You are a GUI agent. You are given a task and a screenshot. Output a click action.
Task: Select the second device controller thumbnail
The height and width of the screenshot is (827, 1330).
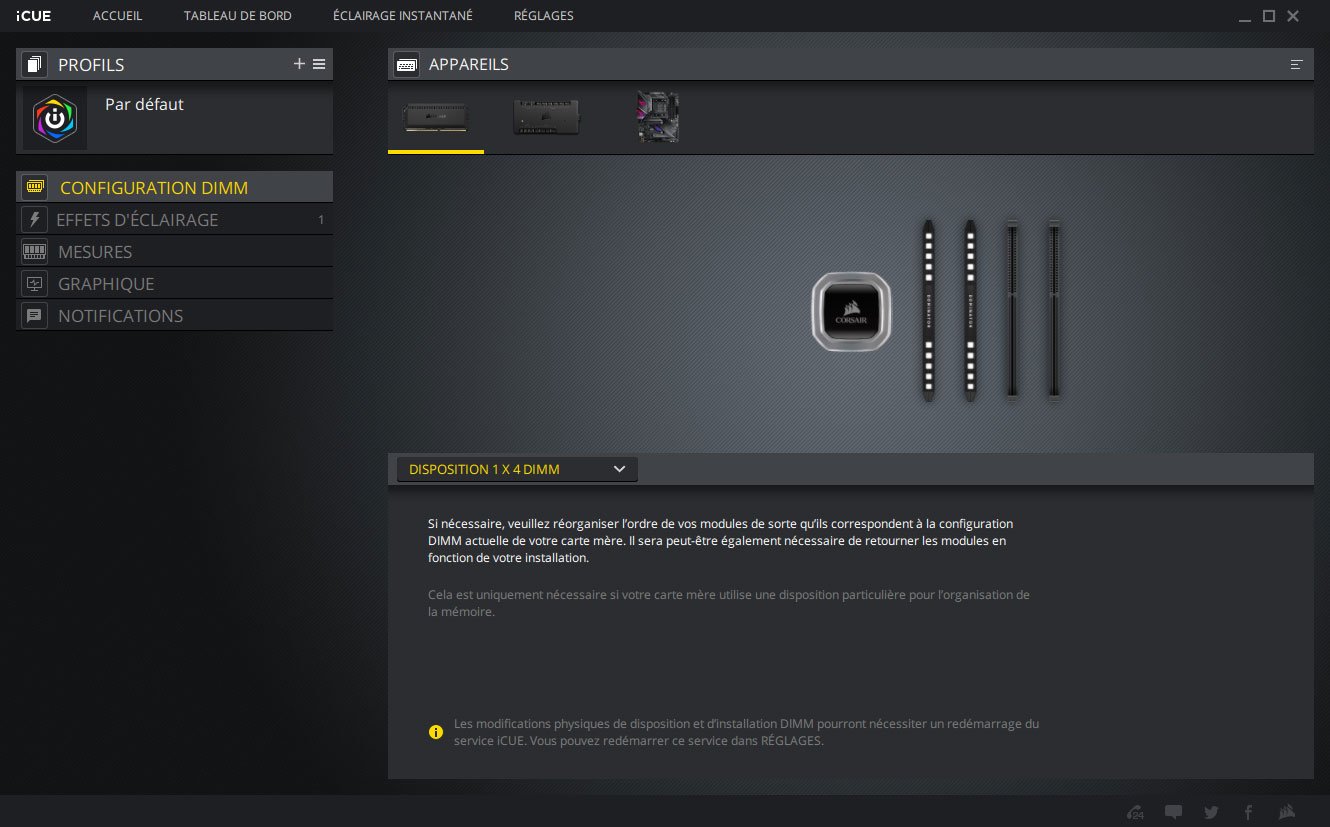pyautogui.click(x=546, y=117)
